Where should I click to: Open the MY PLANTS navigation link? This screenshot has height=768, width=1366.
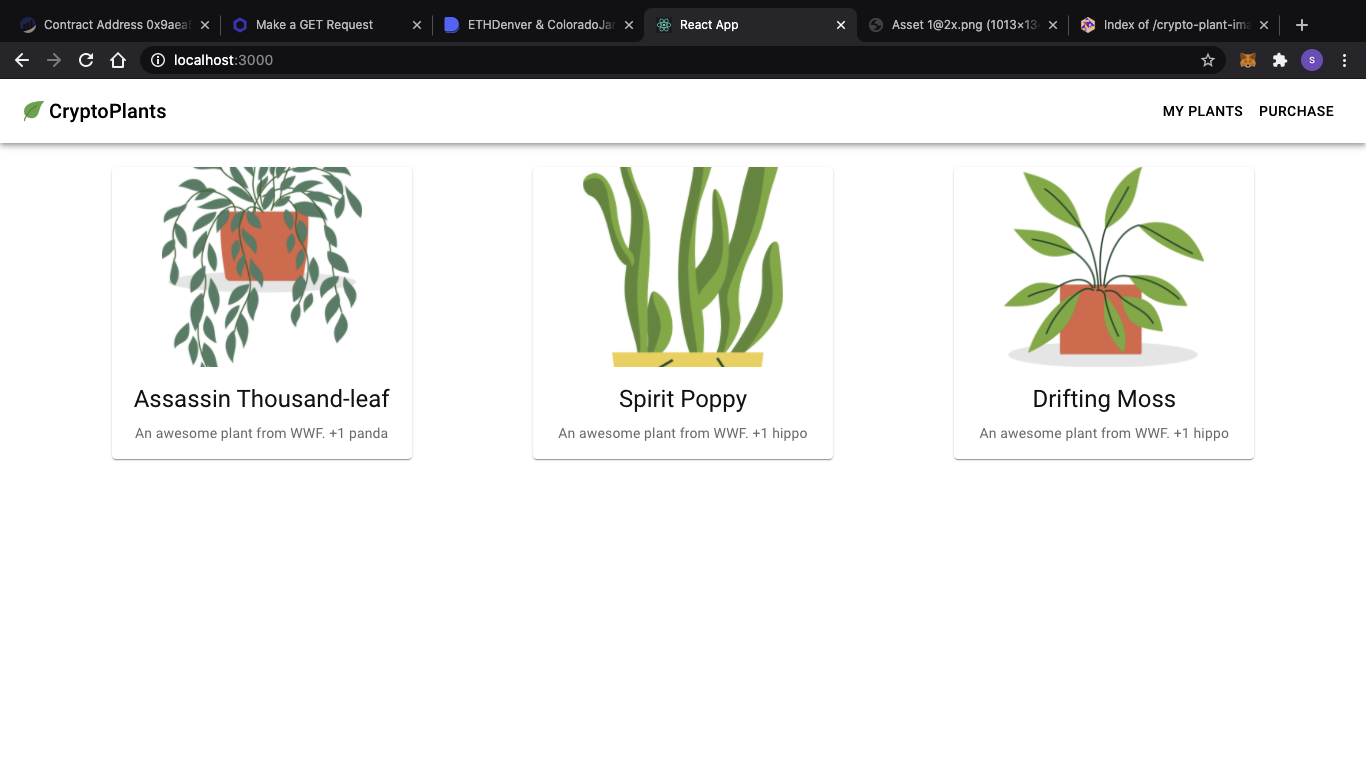coord(1202,111)
